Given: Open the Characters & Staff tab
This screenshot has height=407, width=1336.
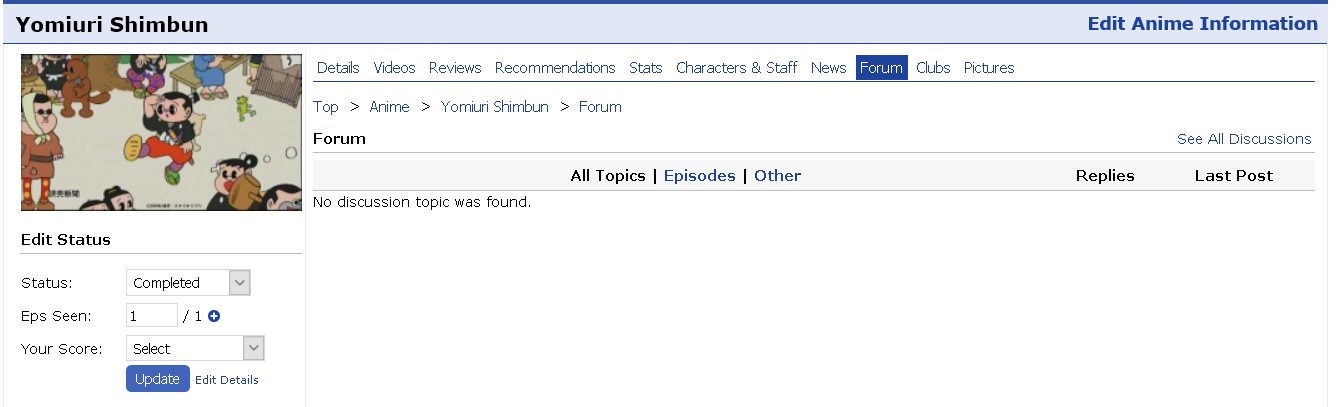Looking at the screenshot, I should coord(737,68).
